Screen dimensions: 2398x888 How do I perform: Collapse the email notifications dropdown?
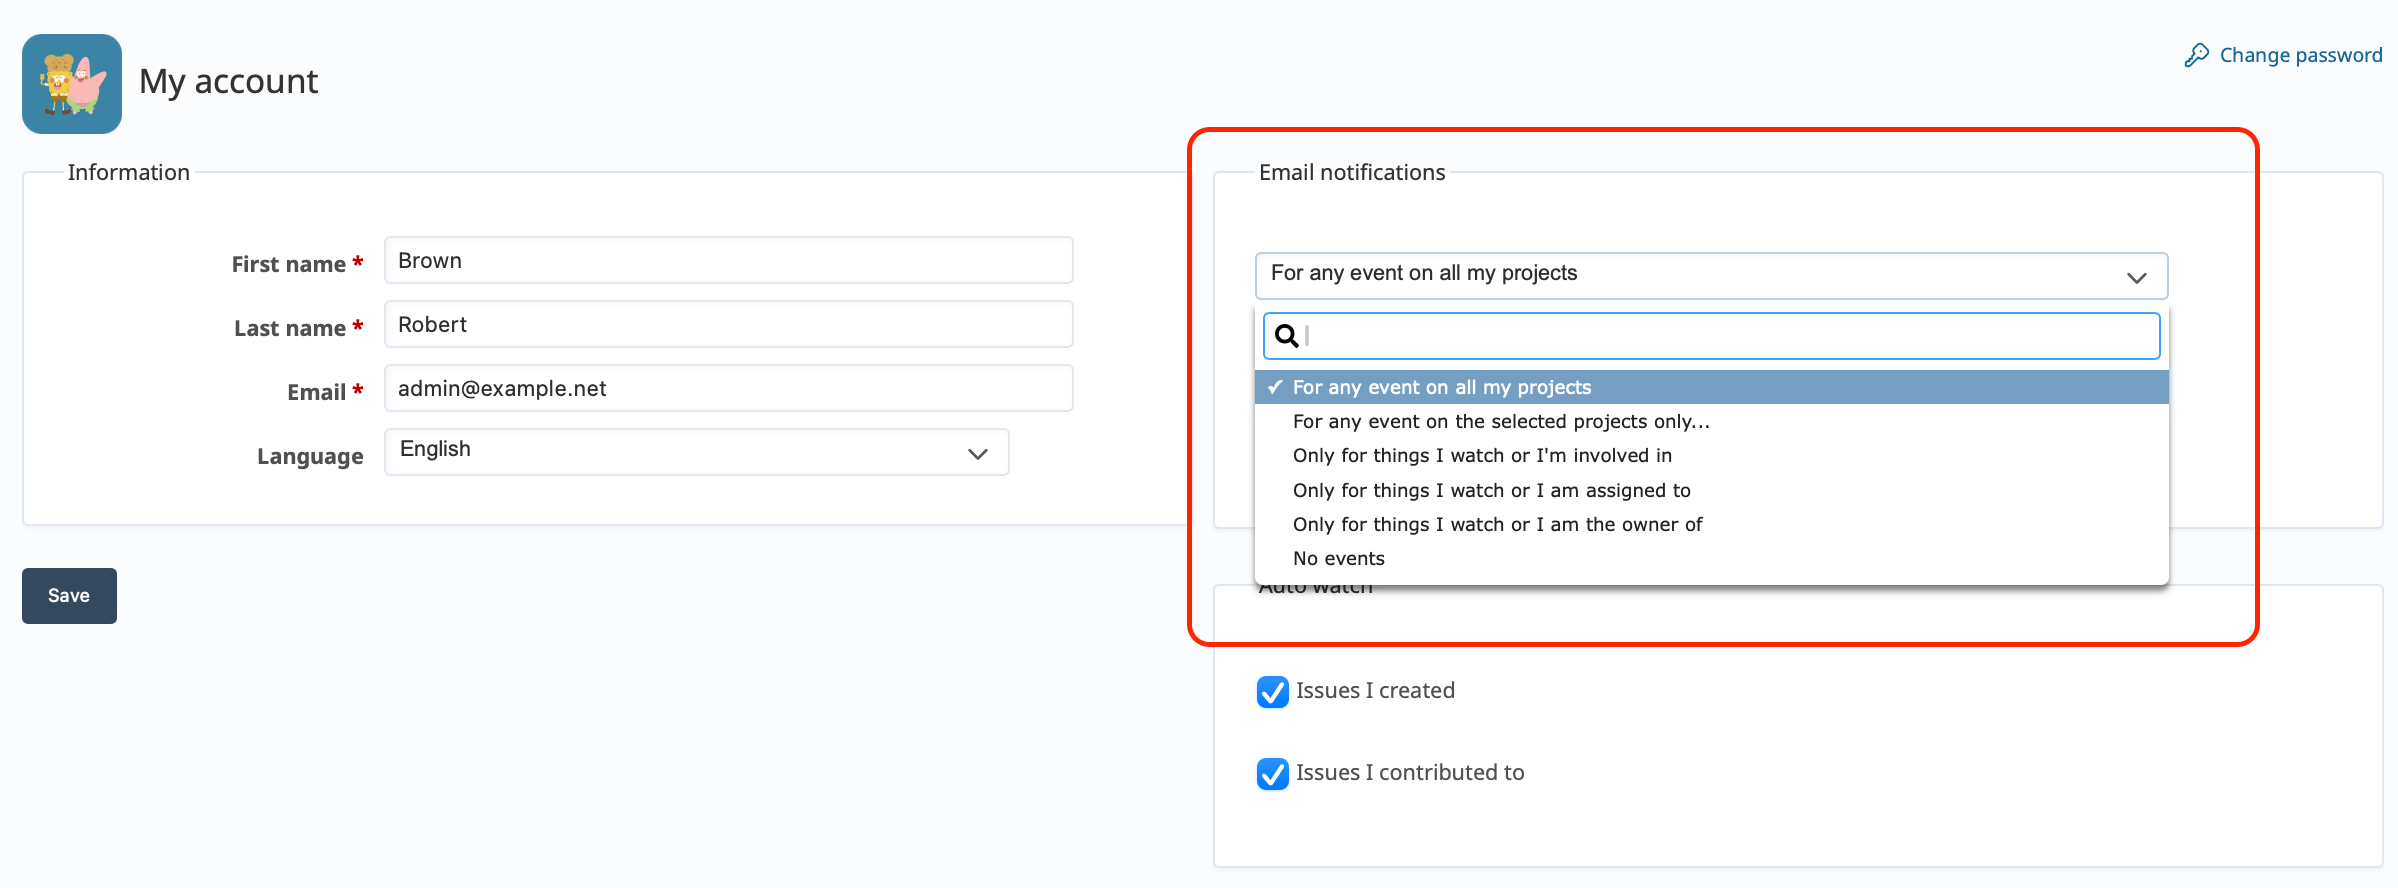tap(1711, 276)
